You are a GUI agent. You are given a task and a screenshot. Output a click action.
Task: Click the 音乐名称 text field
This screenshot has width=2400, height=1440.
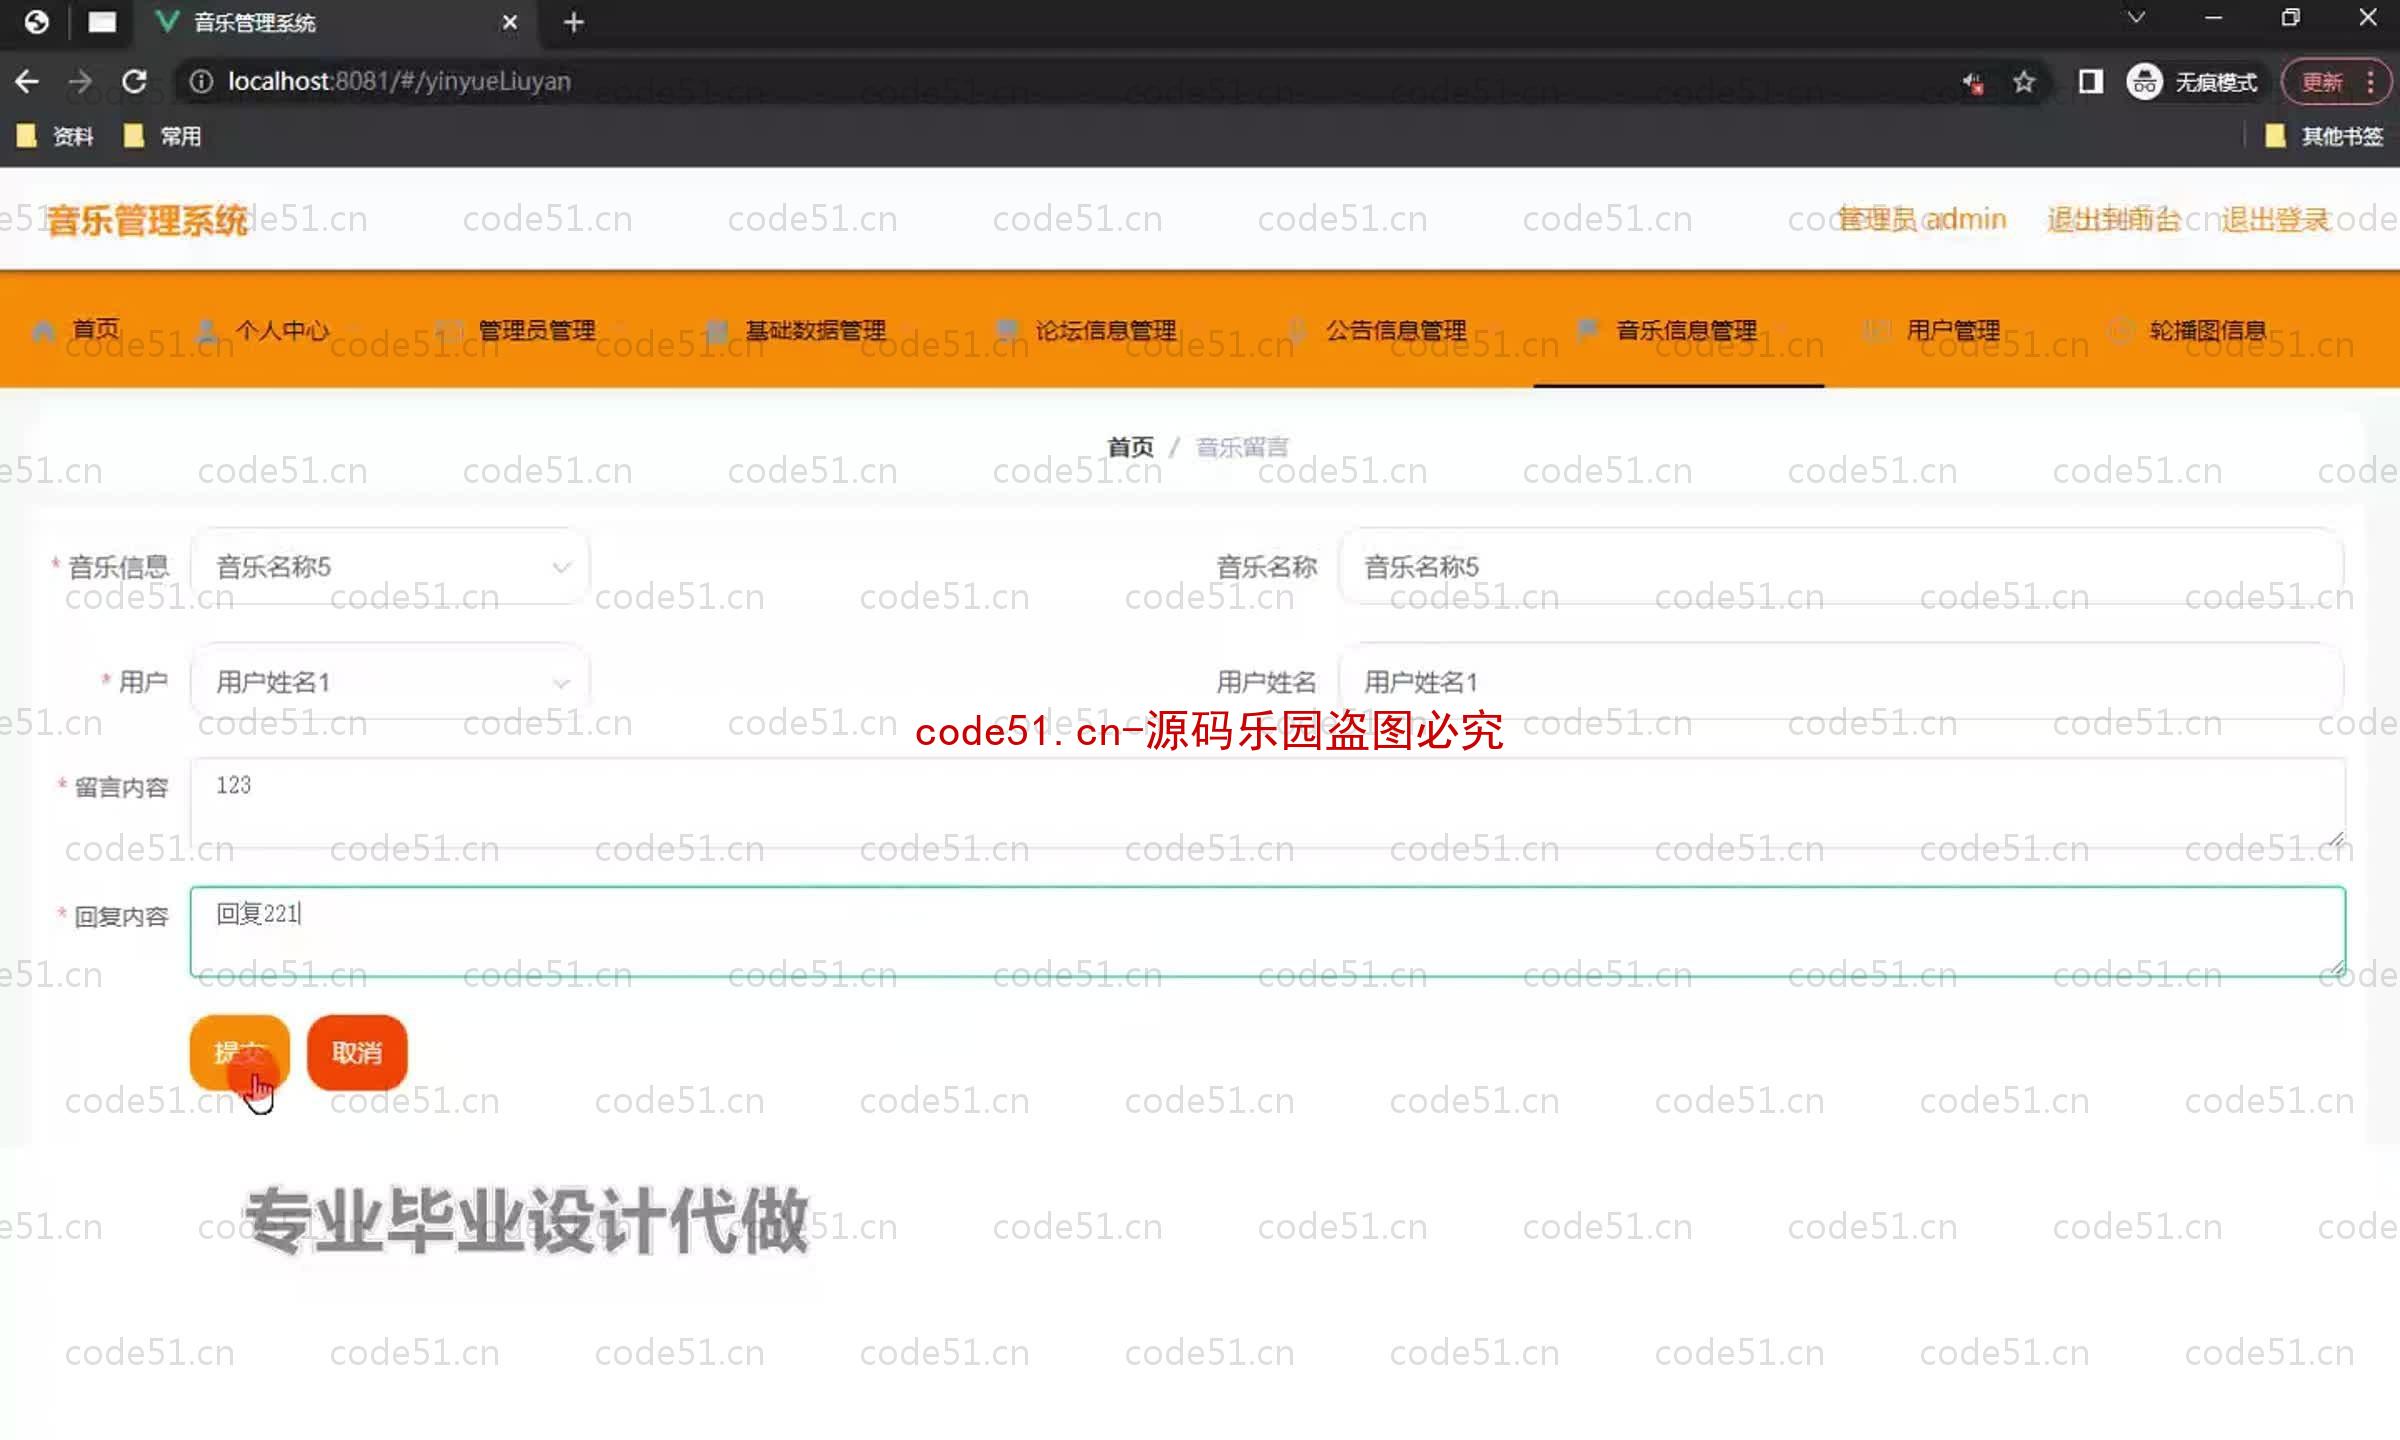[x=1841, y=567]
